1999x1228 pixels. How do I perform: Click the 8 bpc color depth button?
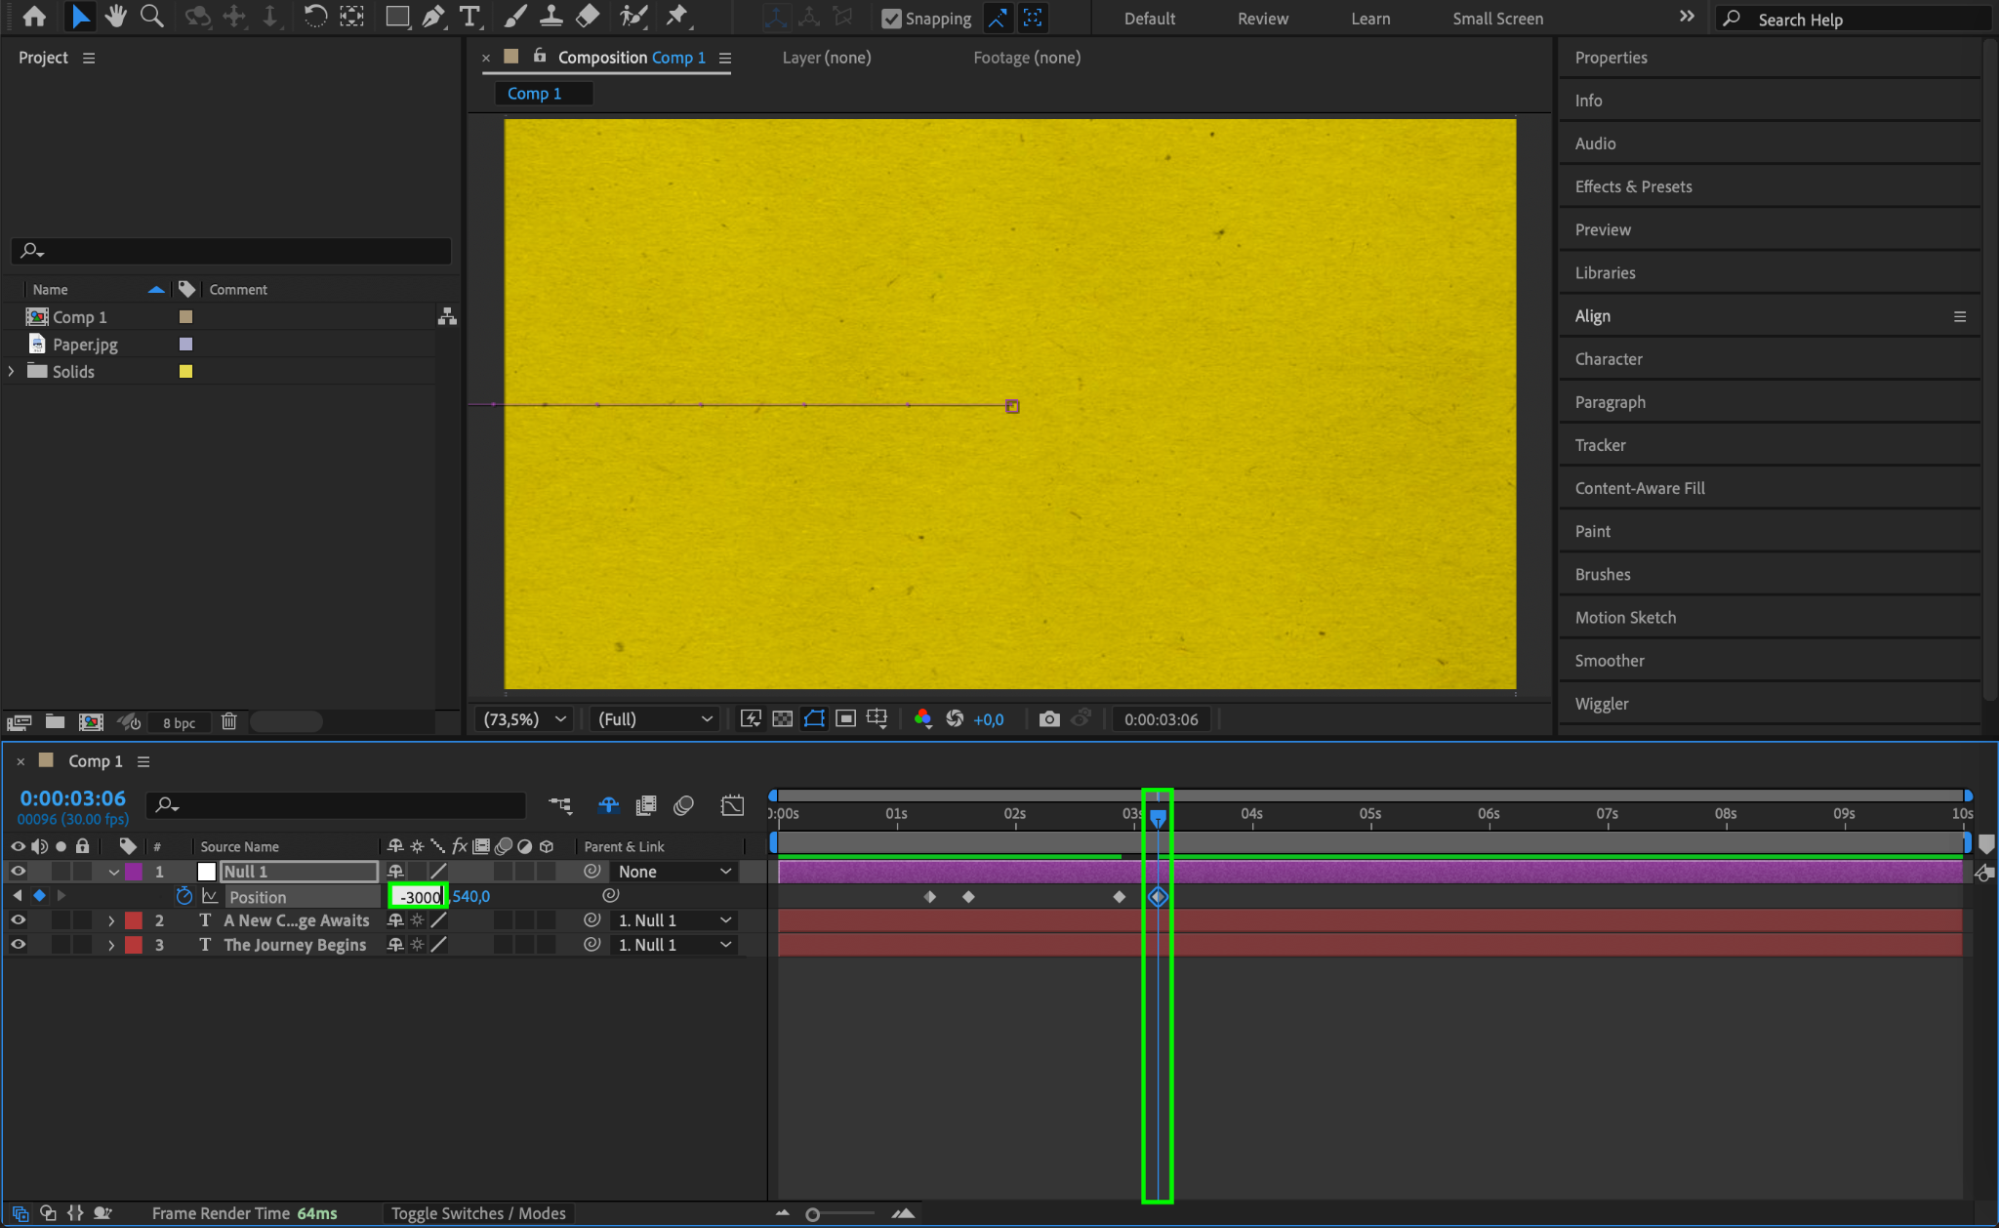click(x=179, y=722)
